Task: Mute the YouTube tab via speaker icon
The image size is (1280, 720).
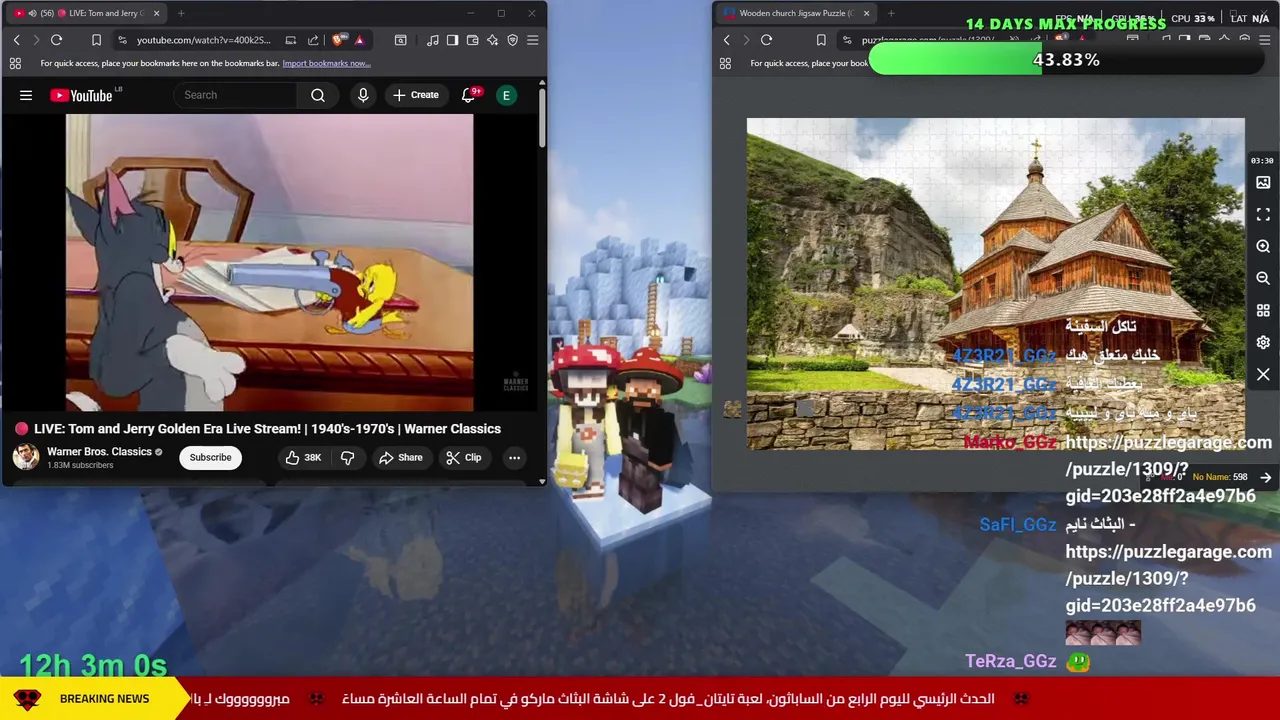Action: 32,13
